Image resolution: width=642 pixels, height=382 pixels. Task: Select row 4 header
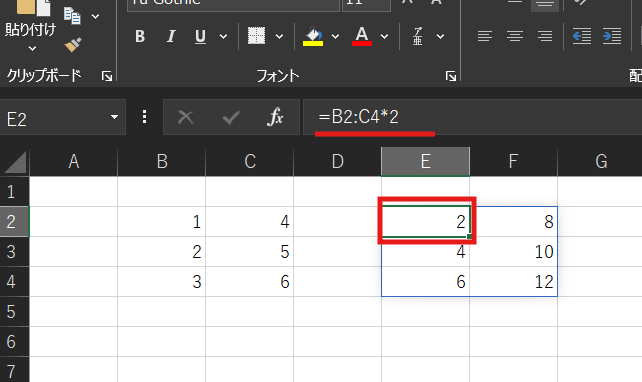[14, 282]
